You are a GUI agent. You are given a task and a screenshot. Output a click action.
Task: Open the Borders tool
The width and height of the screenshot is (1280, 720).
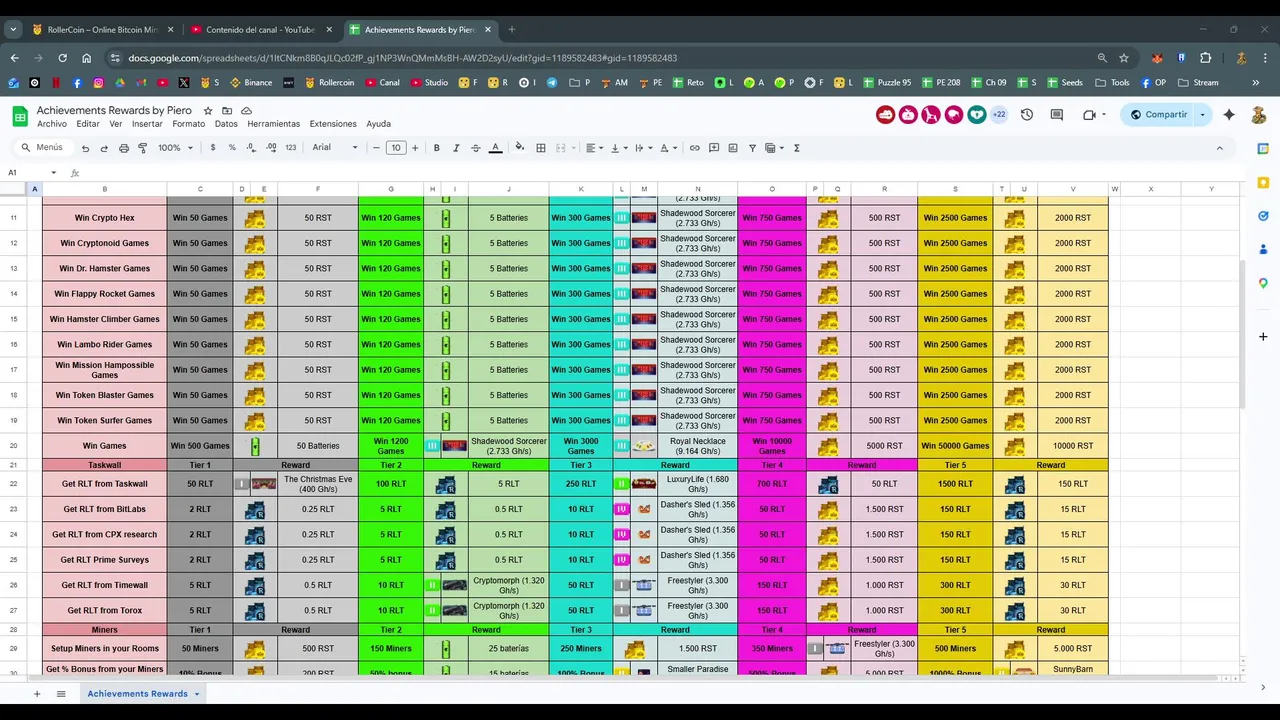coord(541,148)
